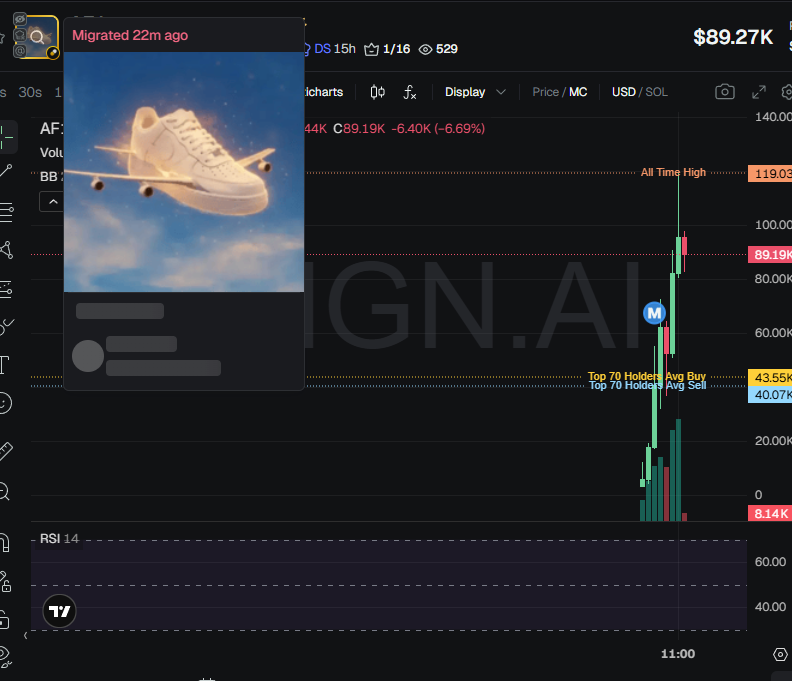Click the RSI 14 indicator label

[59, 539]
